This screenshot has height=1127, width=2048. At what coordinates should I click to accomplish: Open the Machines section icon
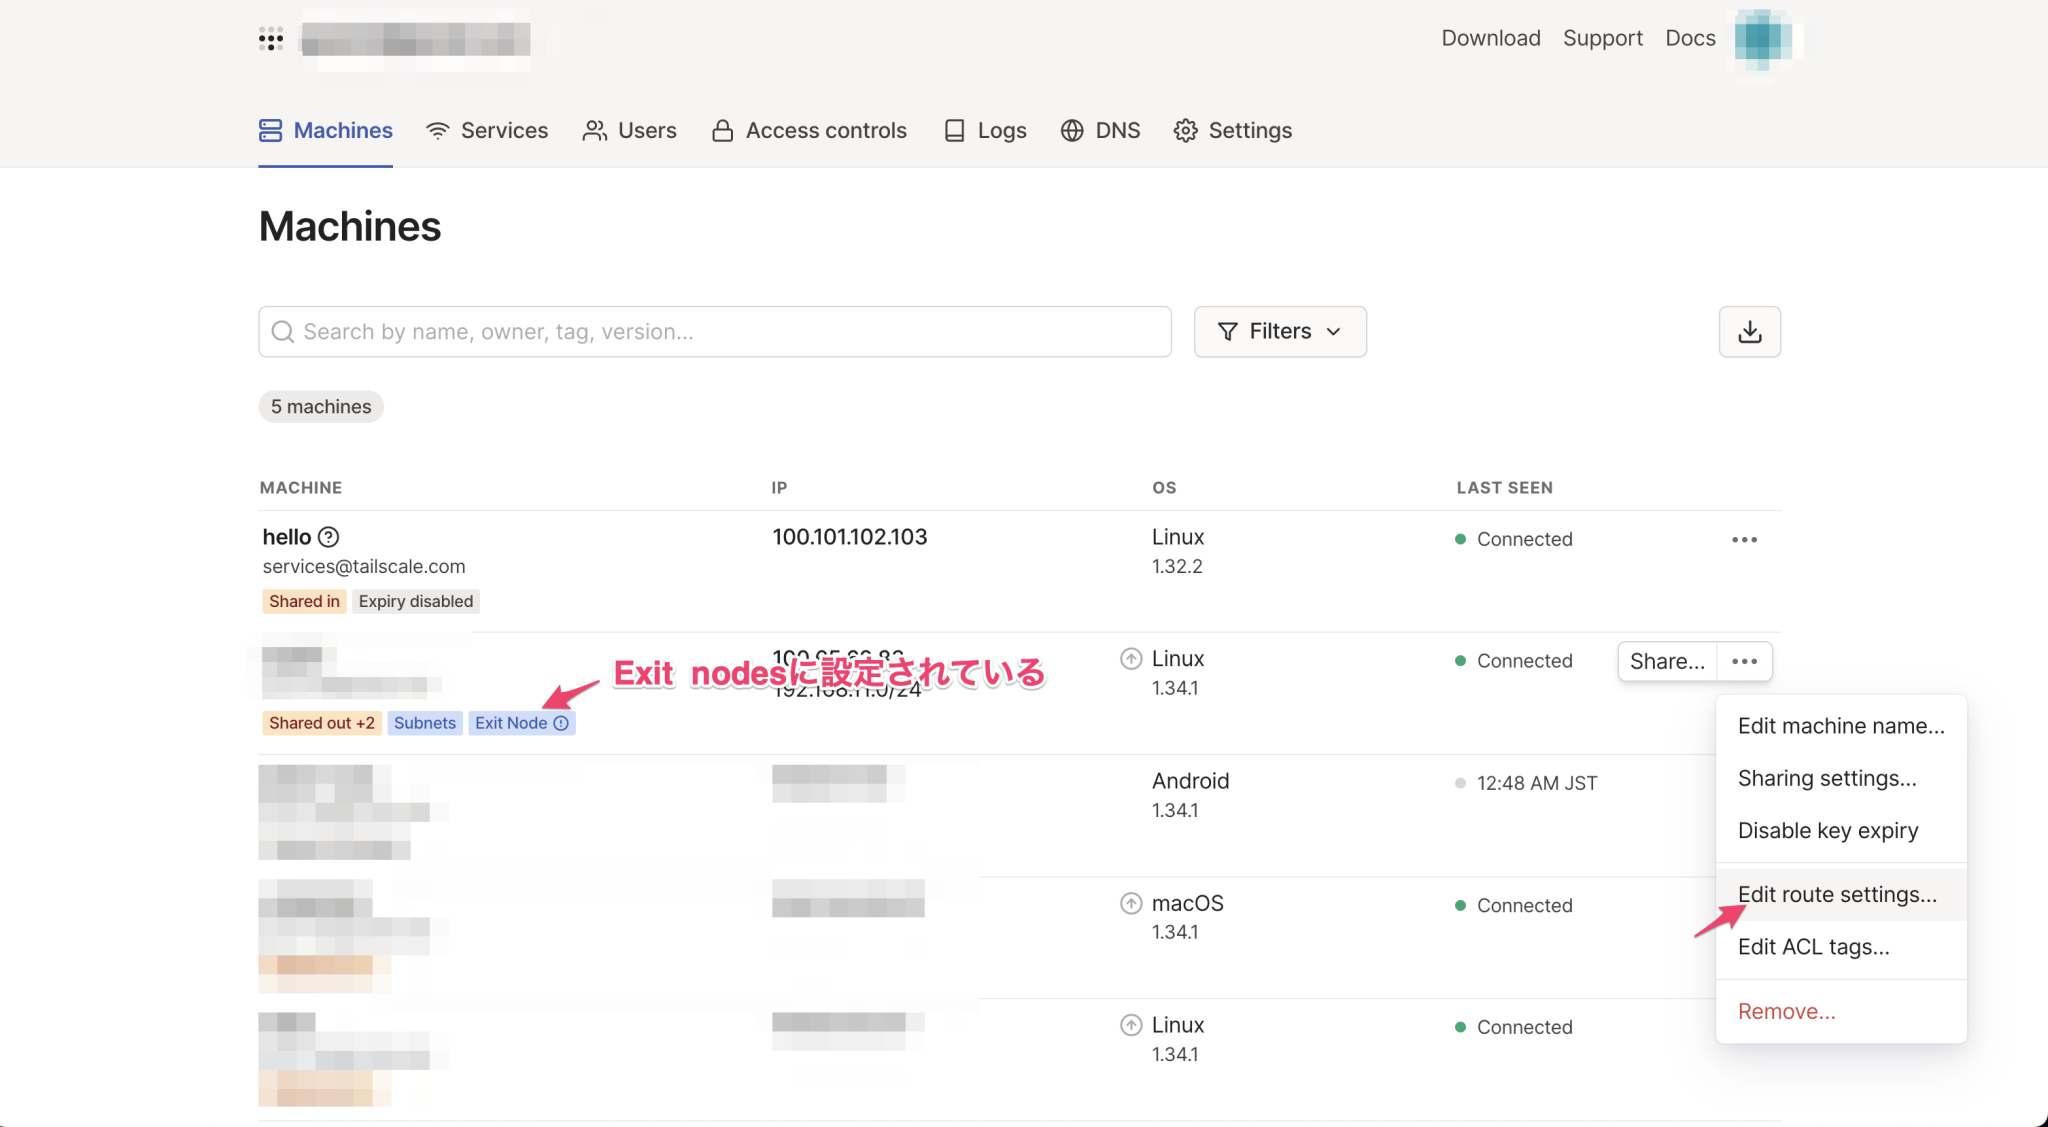point(270,130)
